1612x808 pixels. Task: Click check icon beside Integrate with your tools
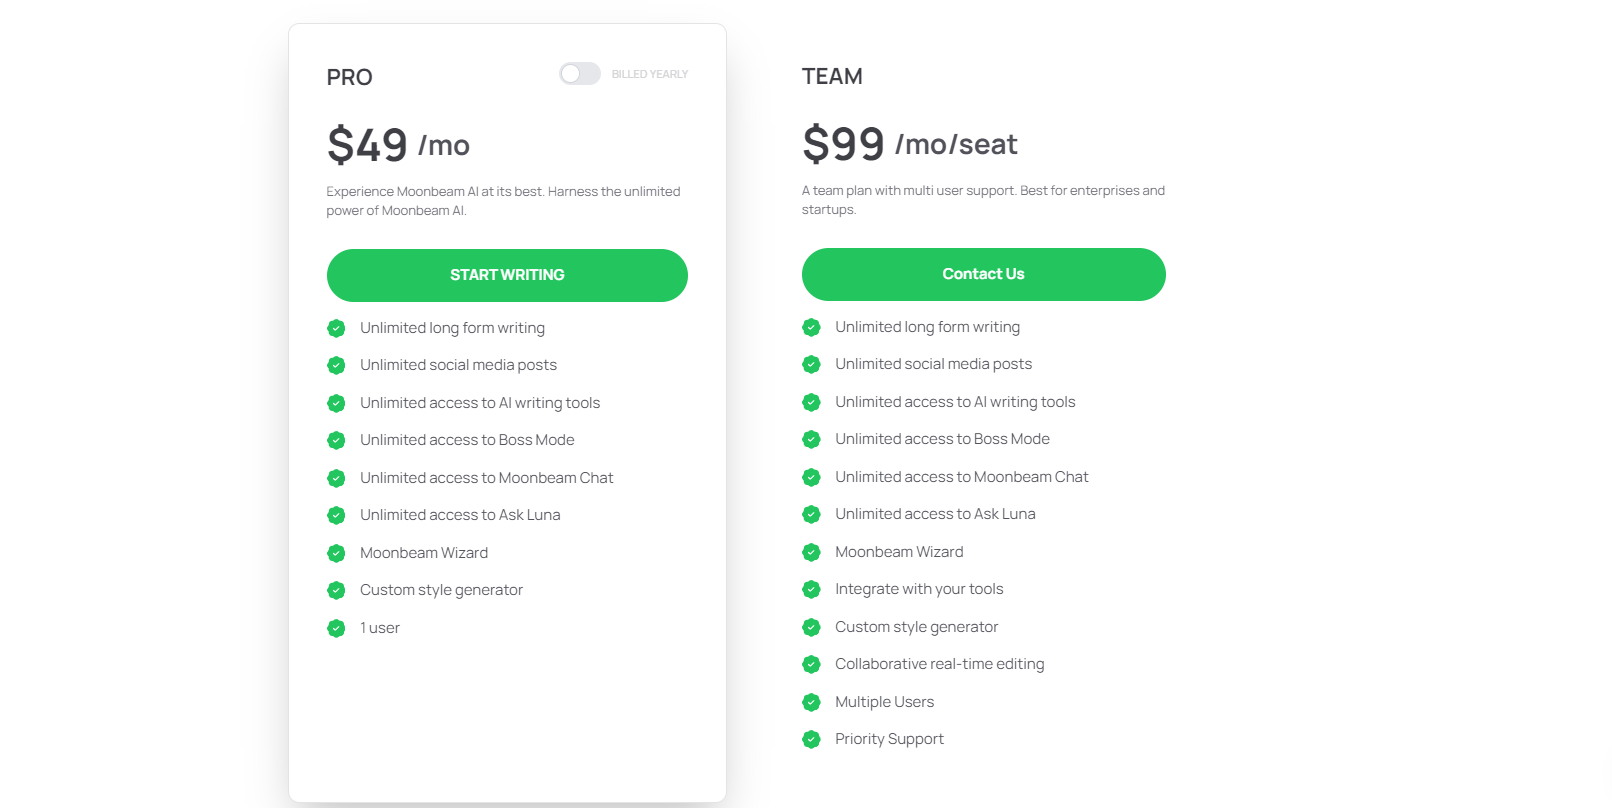point(811,589)
